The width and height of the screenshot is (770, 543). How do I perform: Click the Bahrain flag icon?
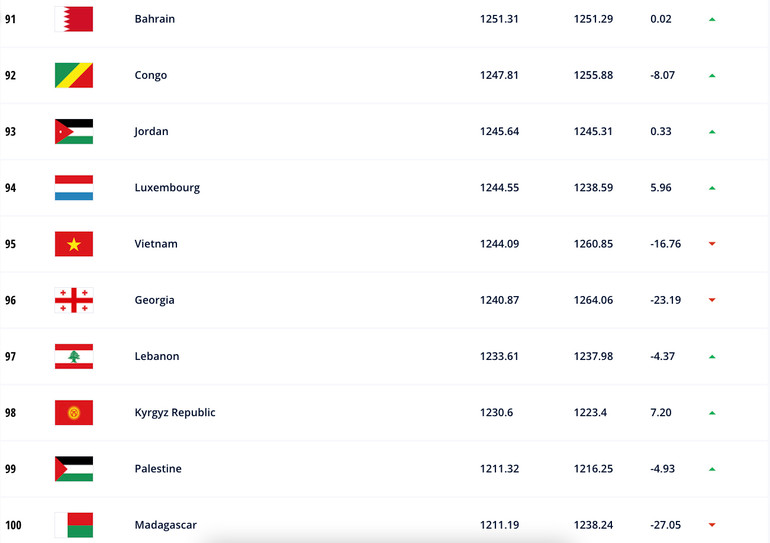pos(73,19)
